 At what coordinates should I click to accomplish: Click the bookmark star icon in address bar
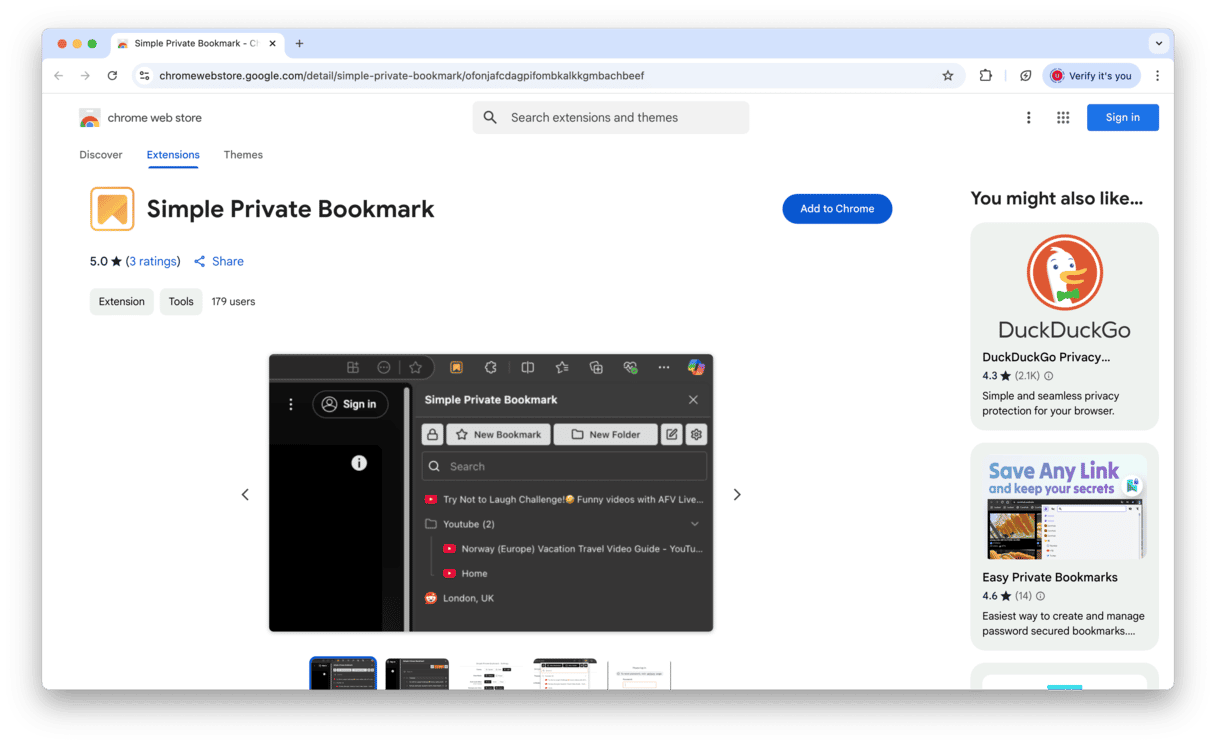947,76
